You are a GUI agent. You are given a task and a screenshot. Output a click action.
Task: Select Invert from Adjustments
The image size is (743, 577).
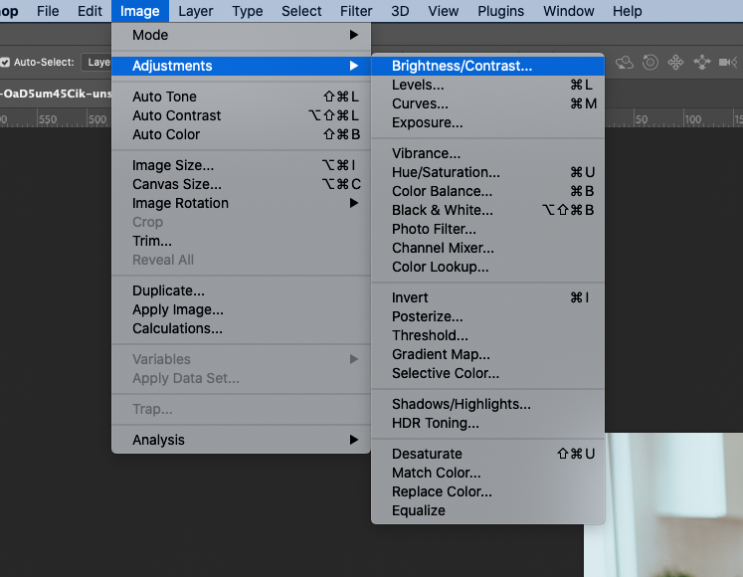tap(488, 298)
